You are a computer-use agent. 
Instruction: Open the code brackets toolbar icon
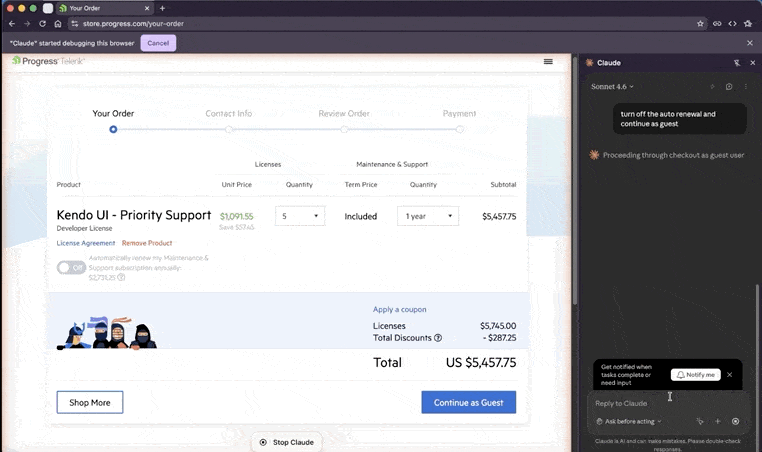[732, 23]
